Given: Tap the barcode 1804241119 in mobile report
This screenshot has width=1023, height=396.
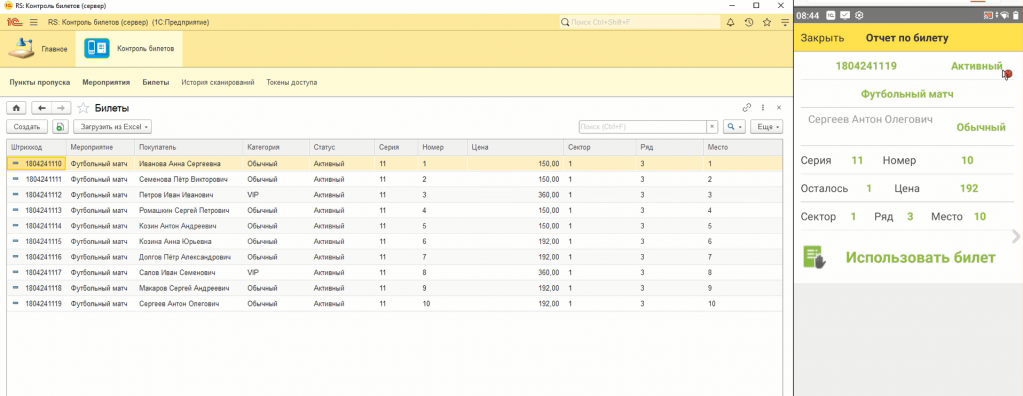Looking at the screenshot, I should pos(866,66).
